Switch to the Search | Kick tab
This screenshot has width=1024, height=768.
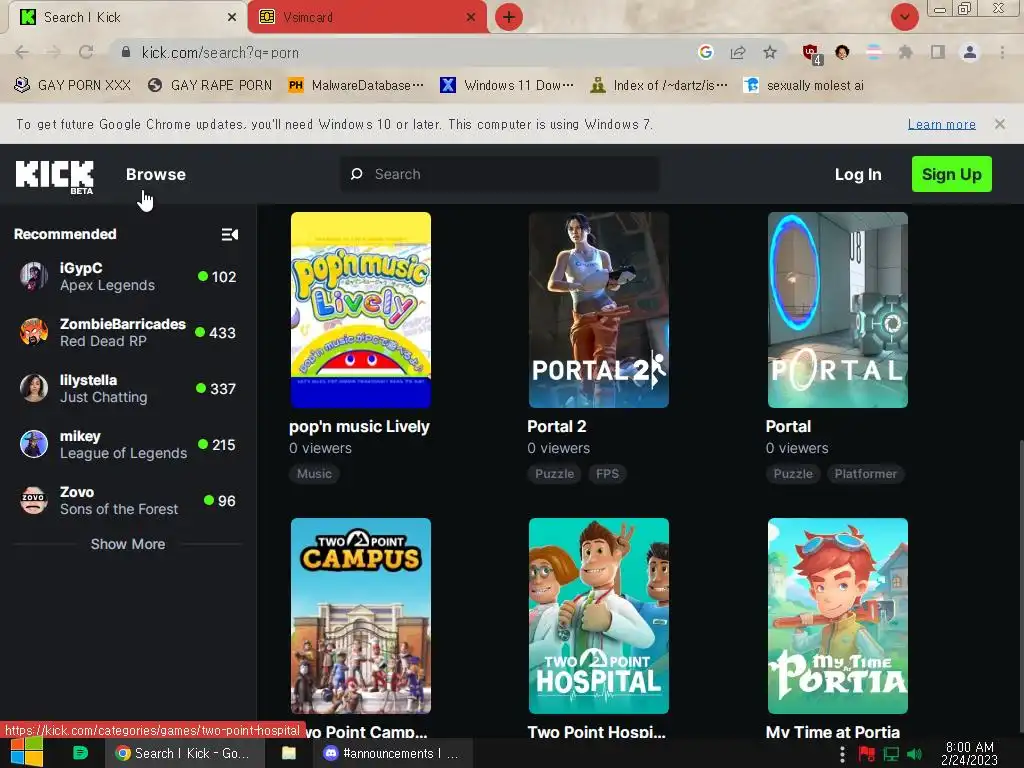point(127,18)
